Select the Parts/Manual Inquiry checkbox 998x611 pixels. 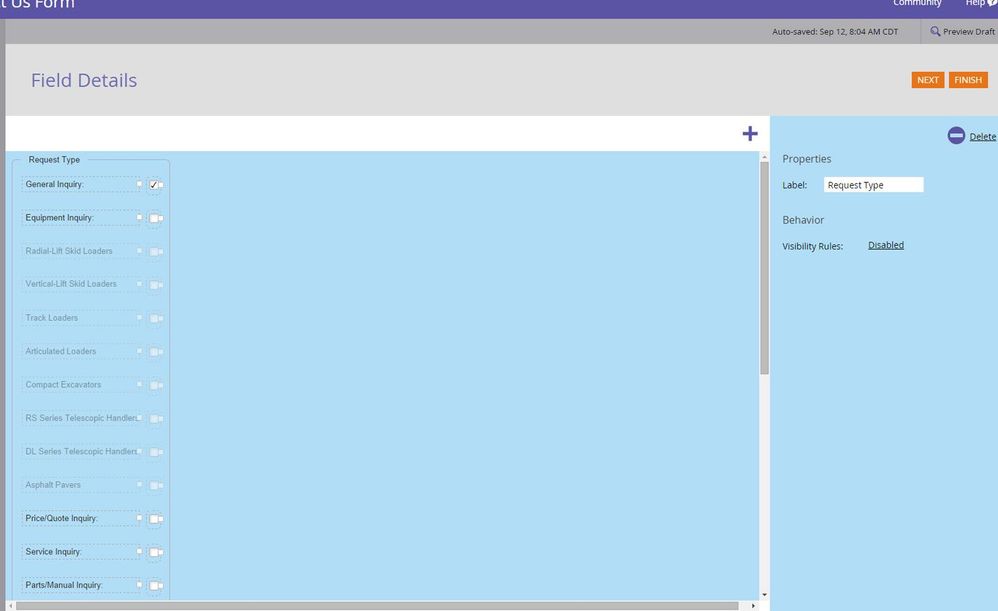click(154, 586)
